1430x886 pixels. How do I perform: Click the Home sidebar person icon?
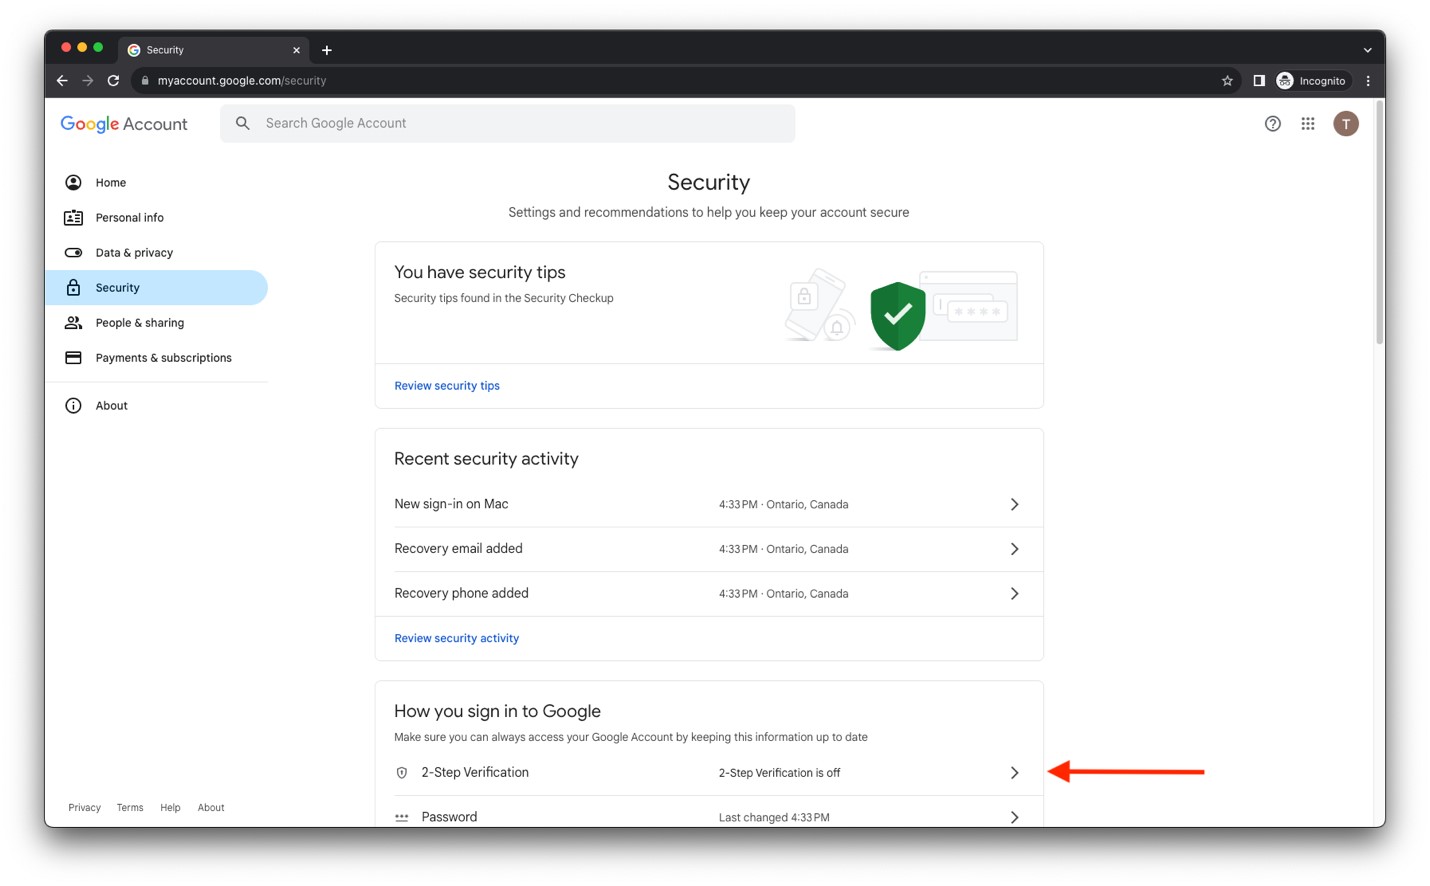(73, 183)
